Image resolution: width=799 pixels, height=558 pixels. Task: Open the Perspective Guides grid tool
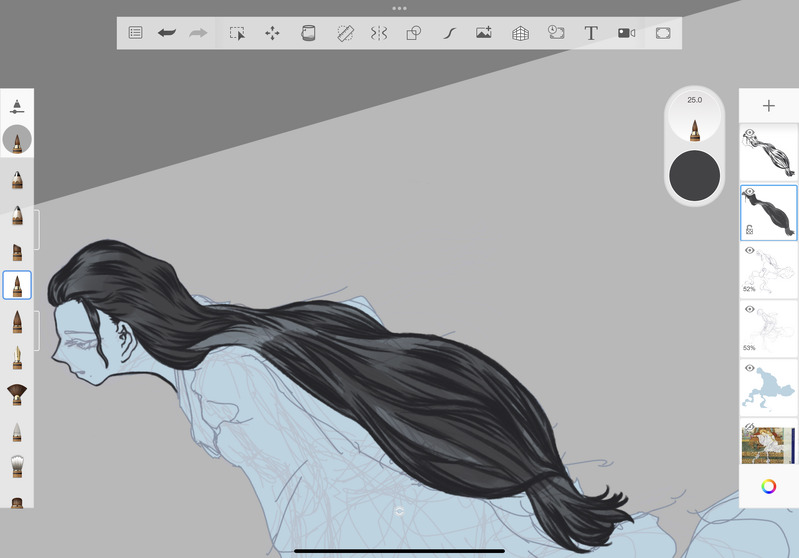[x=520, y=34]
